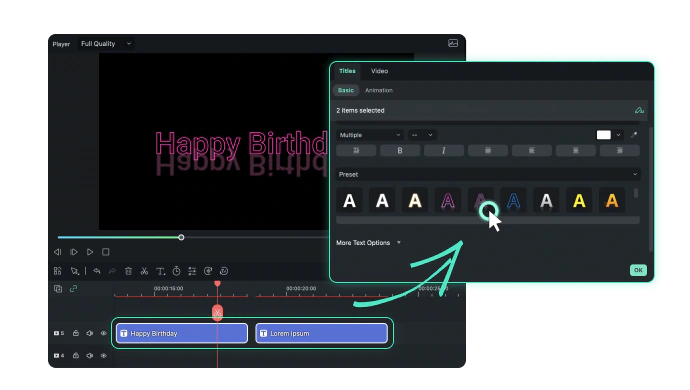This screenshot has height=390, width=690.
Task: Toggle italic formatting
Action: click(x=444, y=151)
